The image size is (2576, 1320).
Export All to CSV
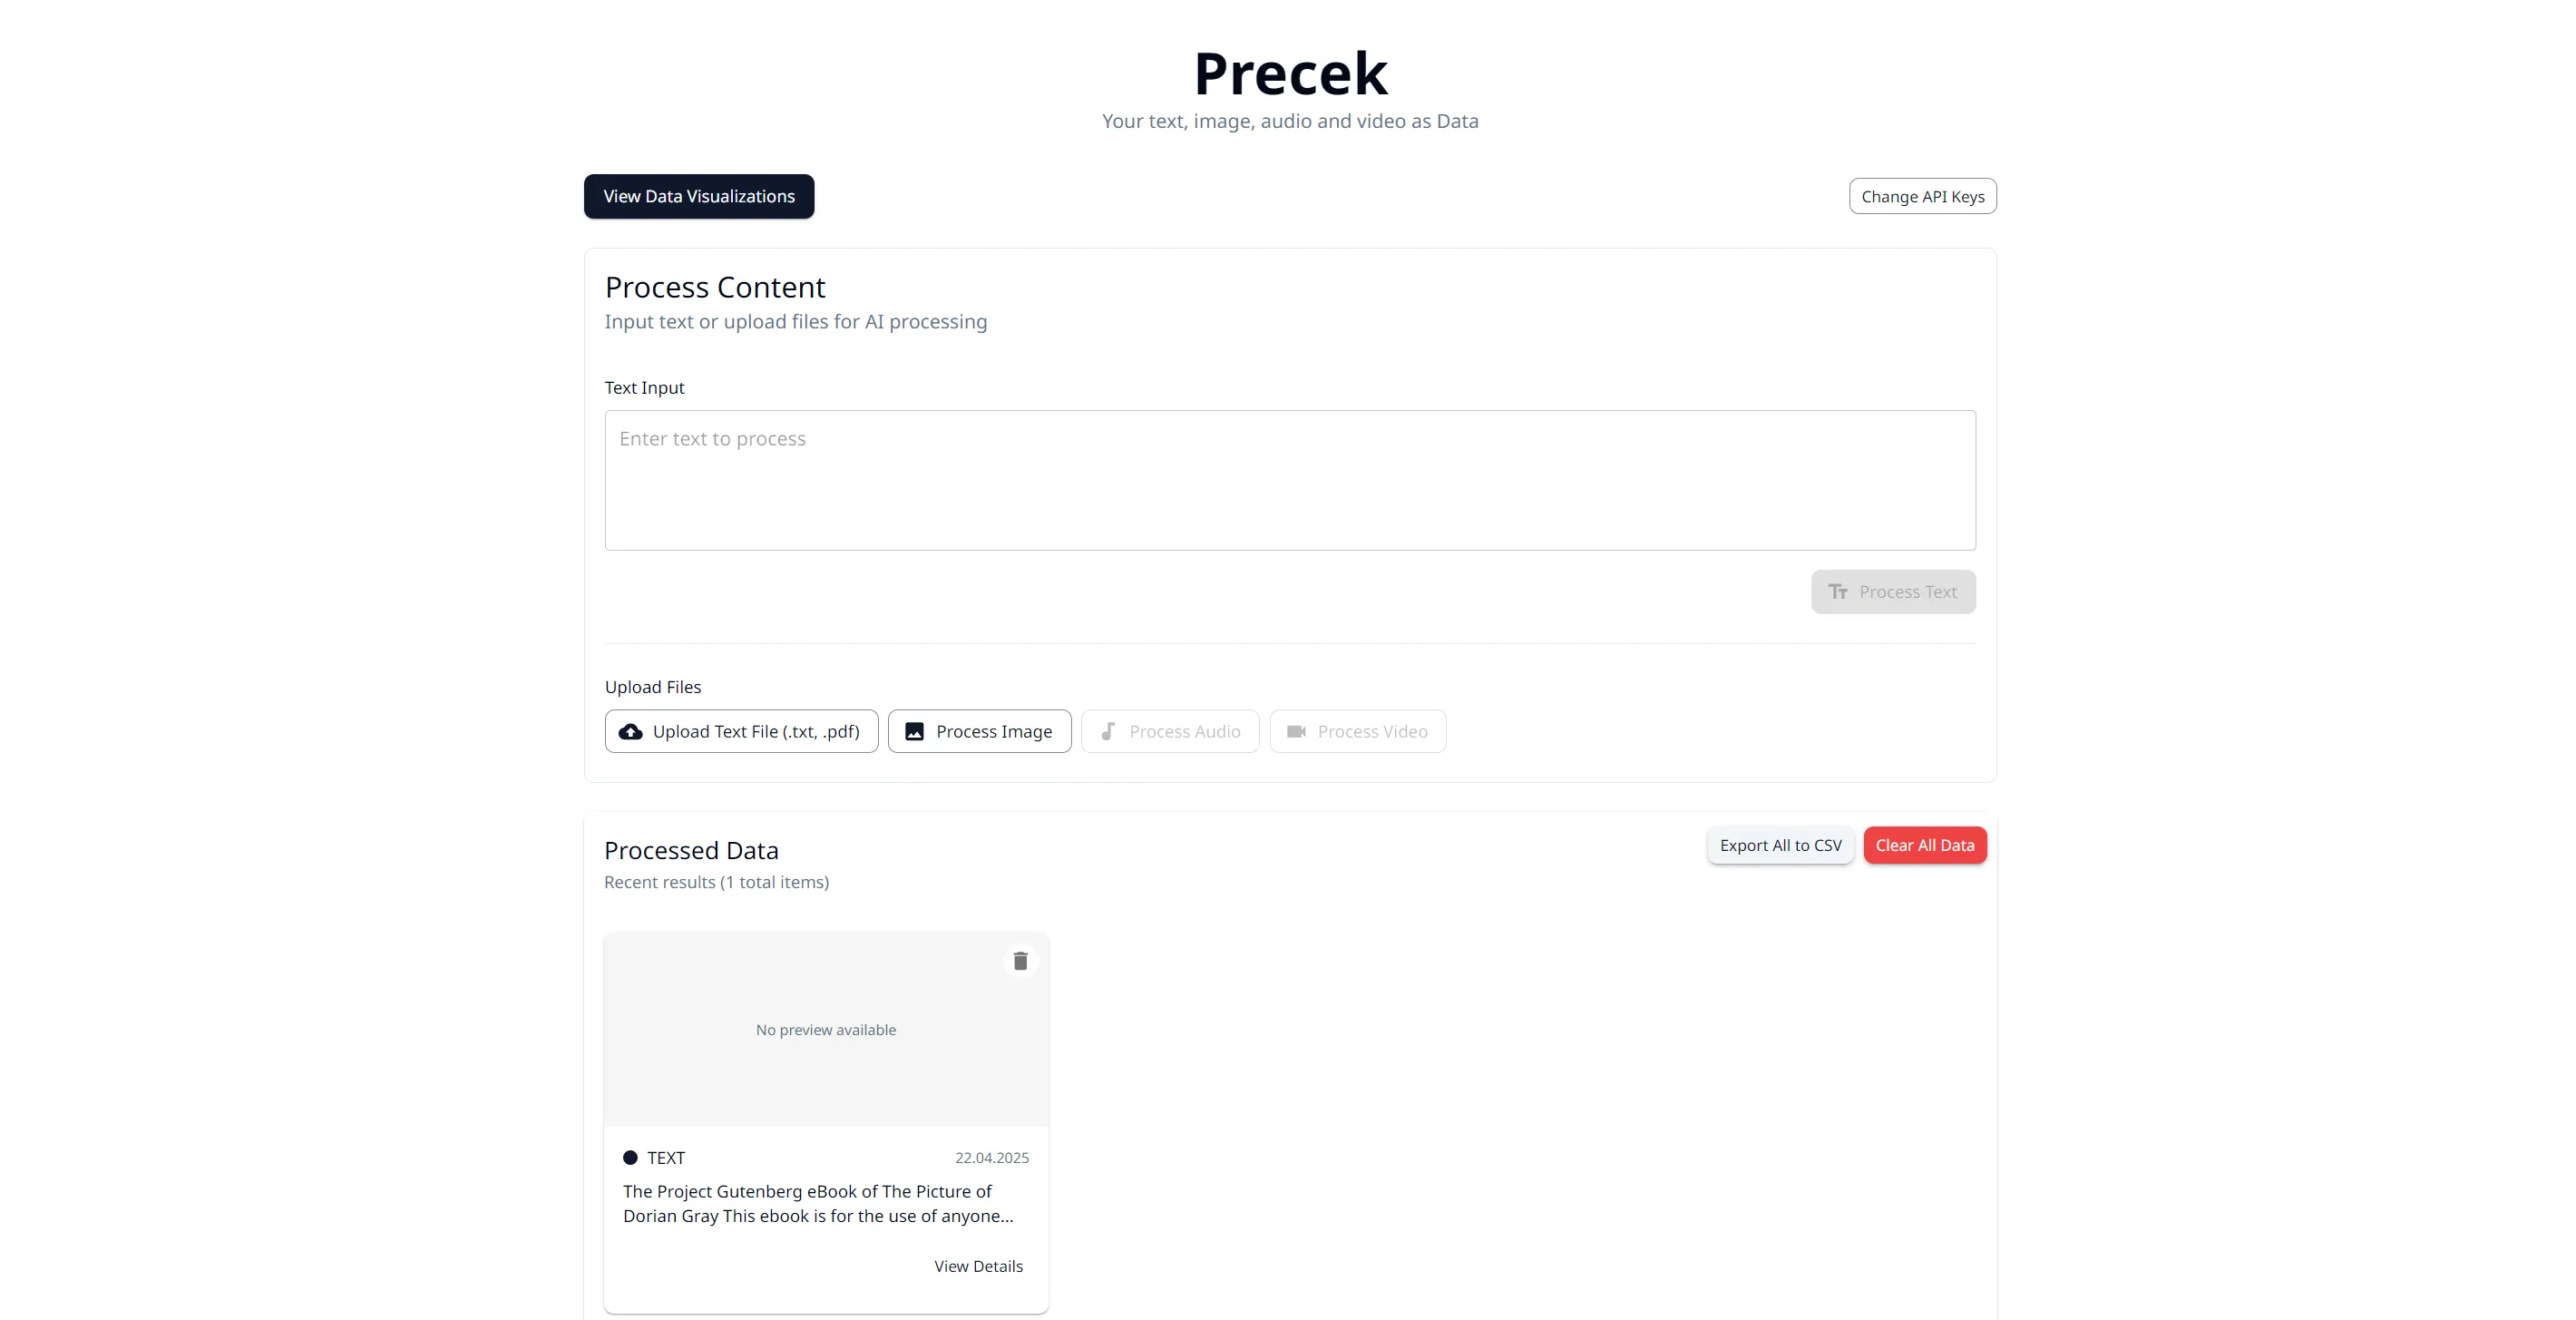coord(1780,846)
